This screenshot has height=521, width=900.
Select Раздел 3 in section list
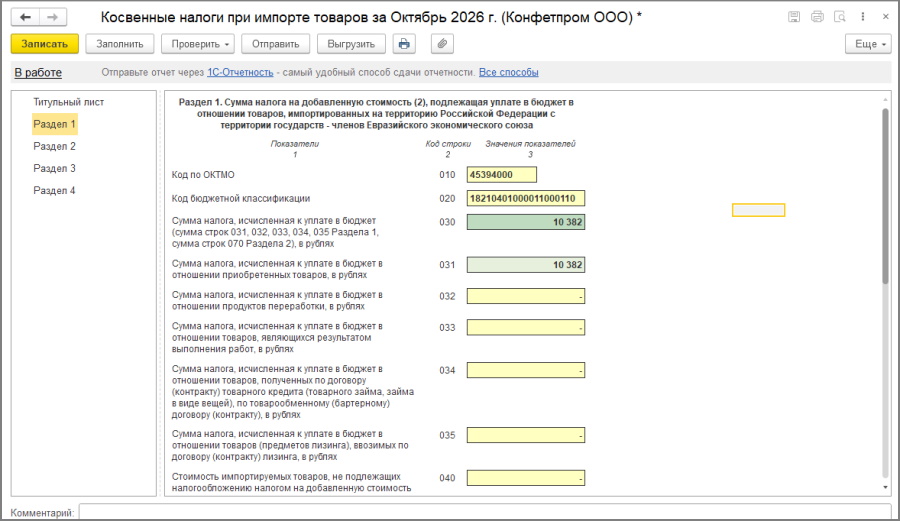[x=55, y=168]
